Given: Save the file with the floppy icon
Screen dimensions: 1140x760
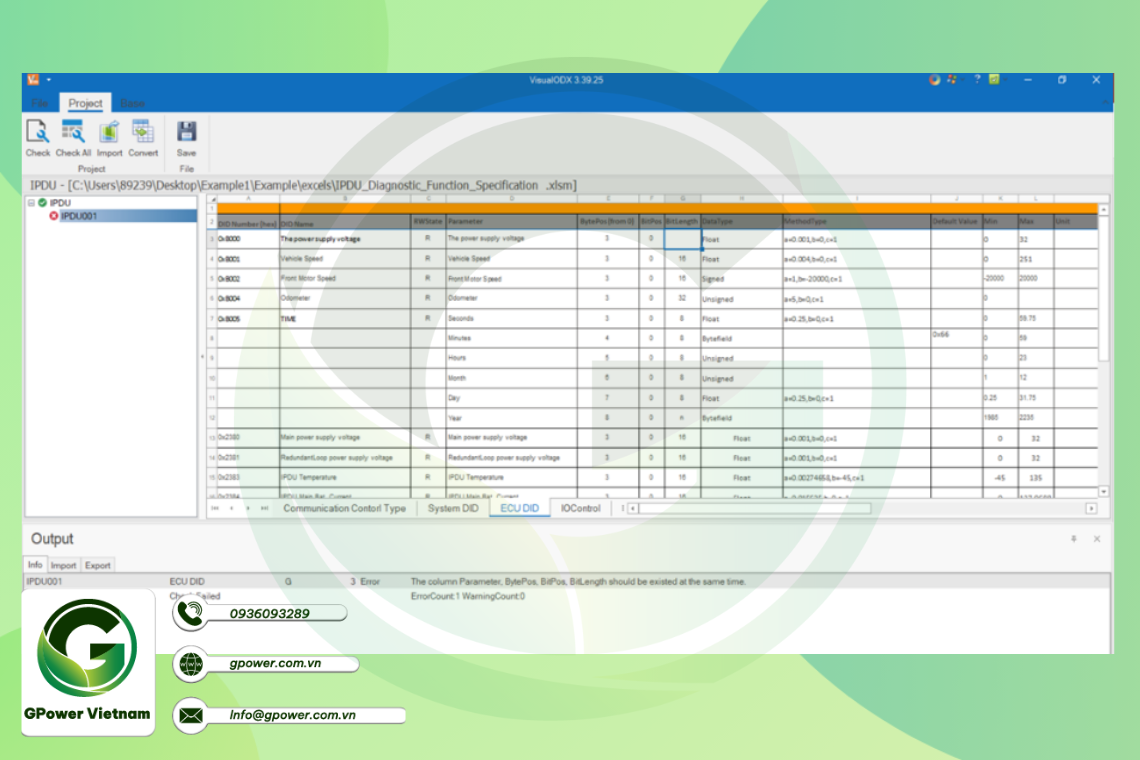Looking at the screenshot, I should tap(186, 132).
